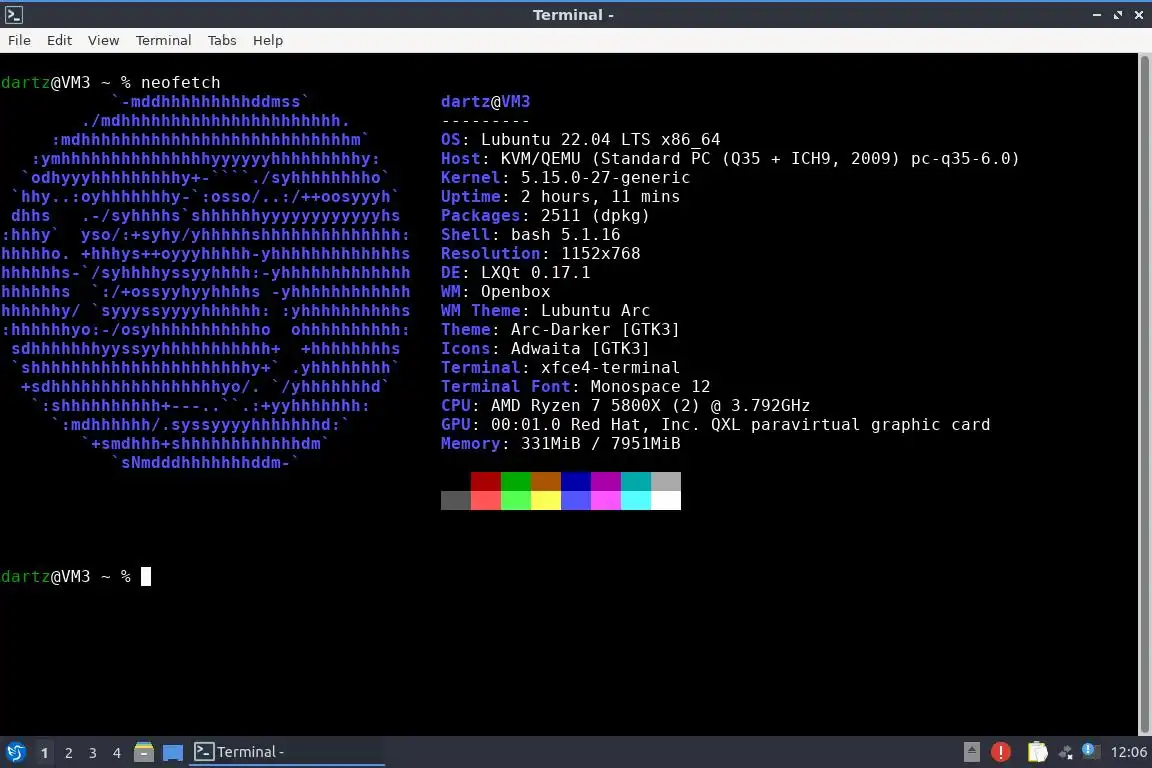
Task: Switch to workspace 1 in pager
Action: [x=44, y=753]
